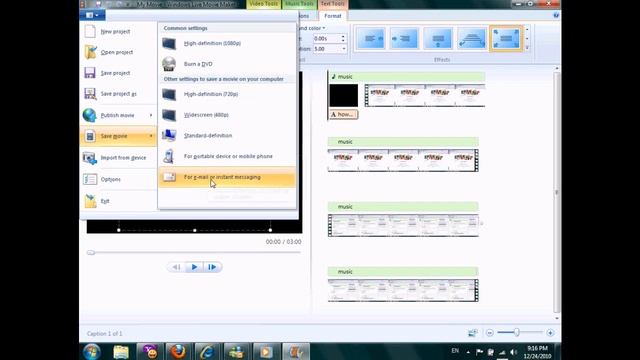Select the first music track bar
This screenshot has height=360, width=640.
407,76
